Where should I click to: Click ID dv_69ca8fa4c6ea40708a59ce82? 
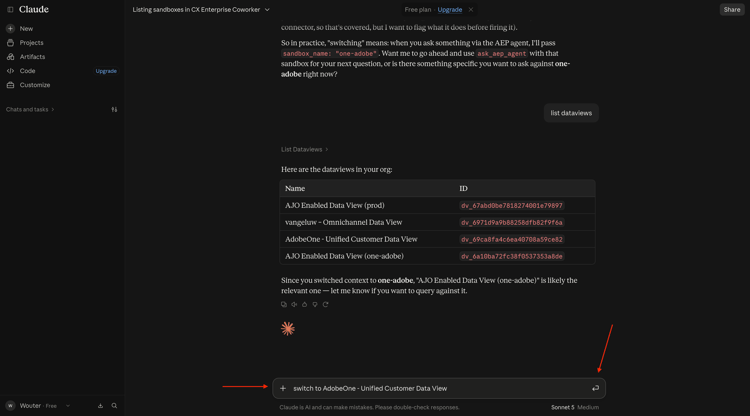(512, 240)
